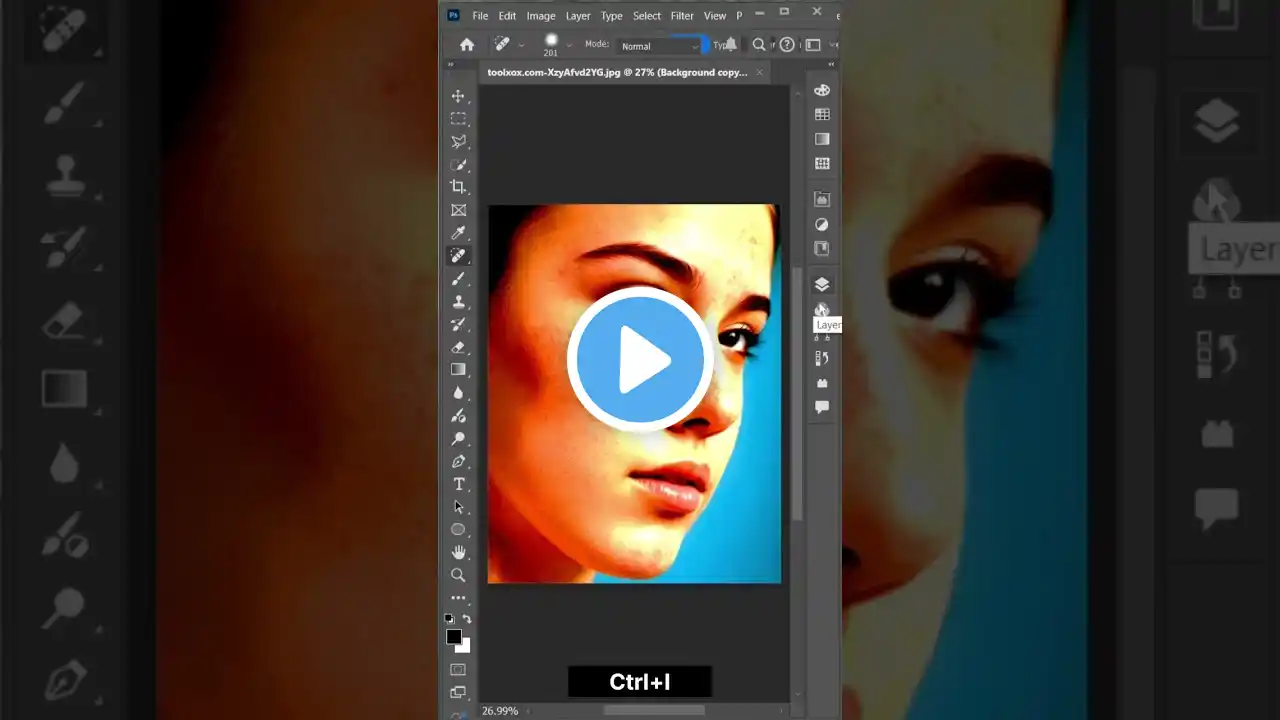This screenshot has width=1280, height=720.
Task: Open the brush preset picker showing 201
Action: [x=551, y=45]
